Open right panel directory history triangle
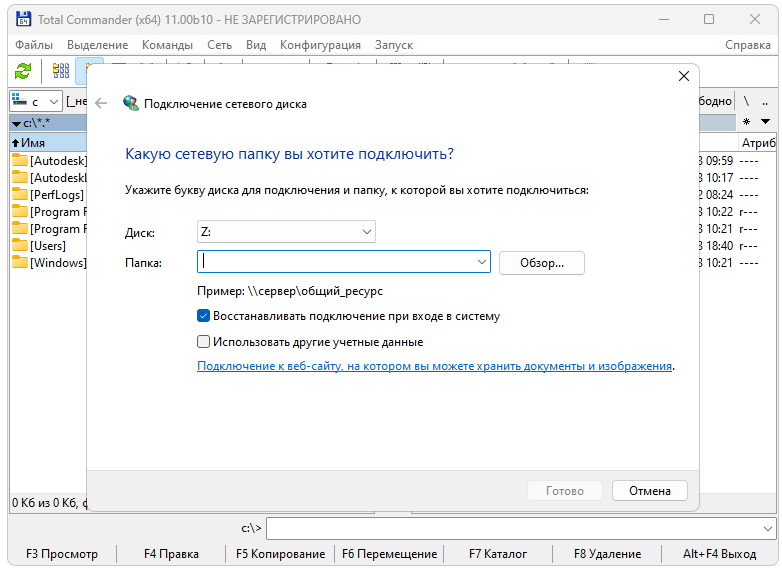 pyautogui.click(x=766, y=122)
